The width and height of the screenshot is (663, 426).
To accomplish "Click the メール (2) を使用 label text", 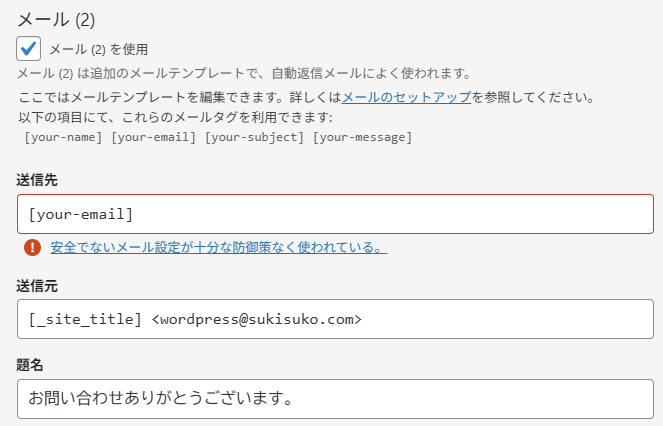I will point(98,49).
